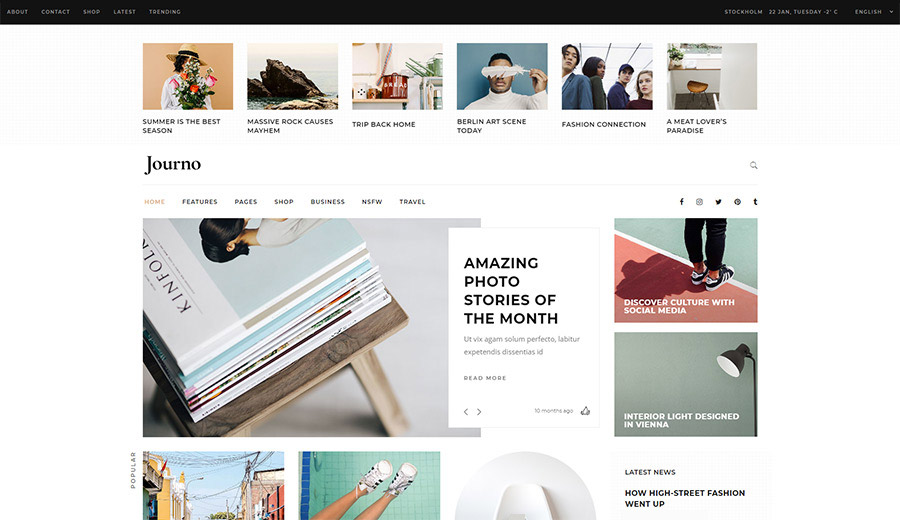900x520 pixels.
Task: Open the Pages navigation menu
Action: [x=246, y=201]
